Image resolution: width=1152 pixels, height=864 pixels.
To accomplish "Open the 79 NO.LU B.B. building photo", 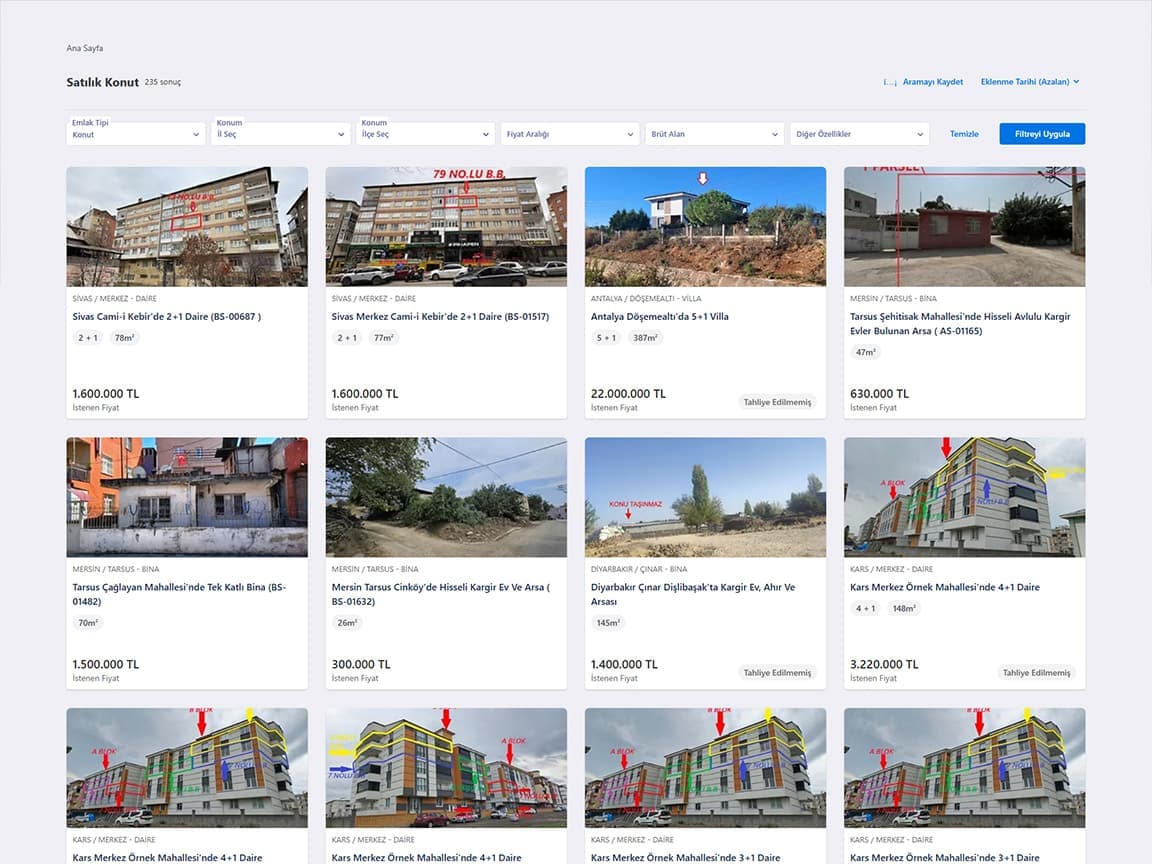I will 446,226.
